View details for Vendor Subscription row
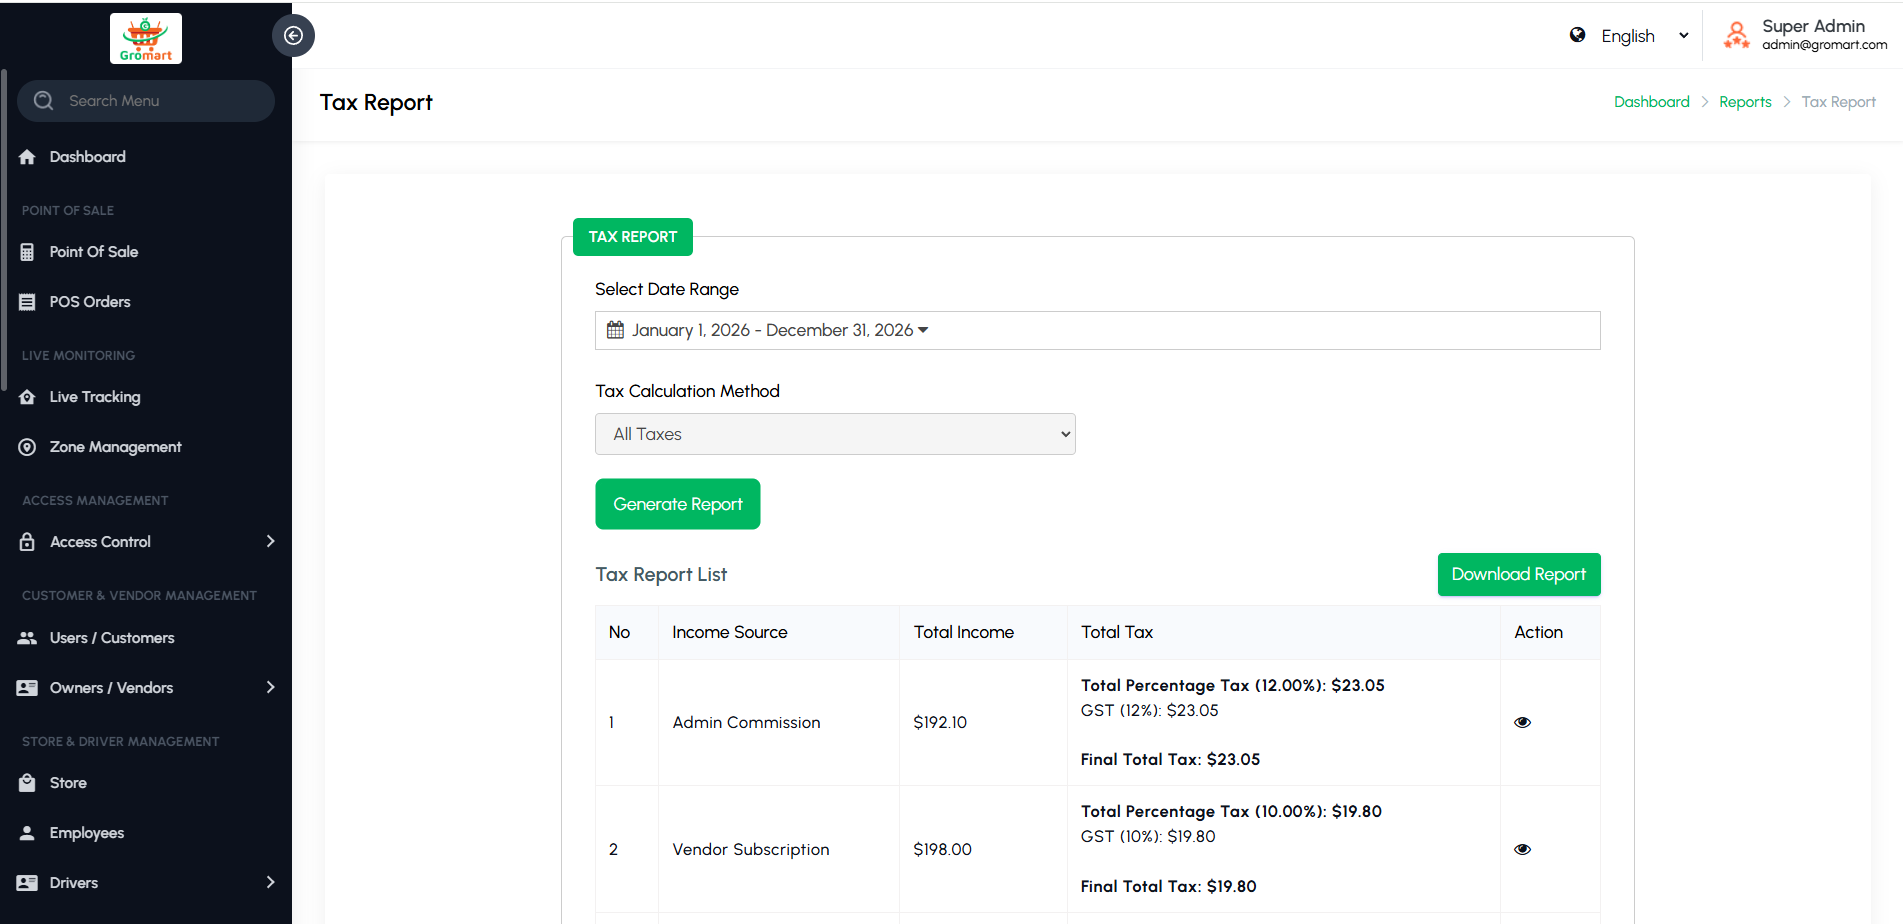This screenshot has width=1903, height=924. click(x=1522, y=849)
